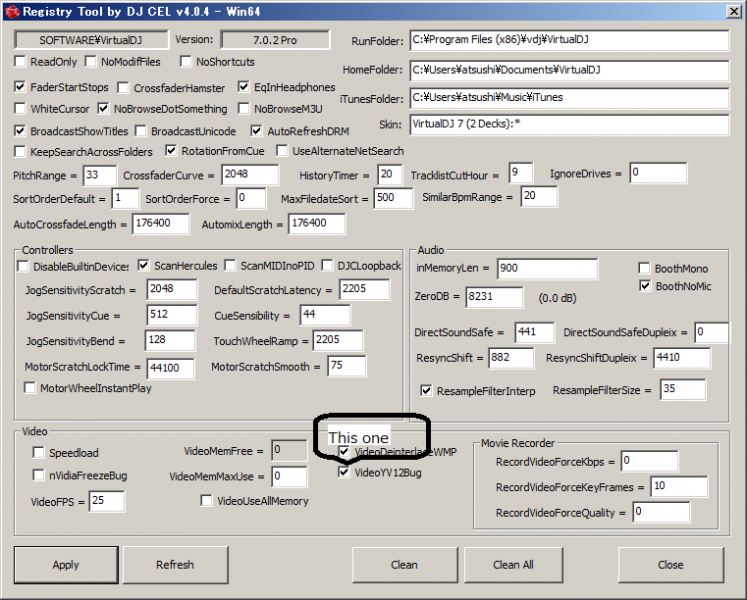Click the HomeFolder path field

[569, 70]
